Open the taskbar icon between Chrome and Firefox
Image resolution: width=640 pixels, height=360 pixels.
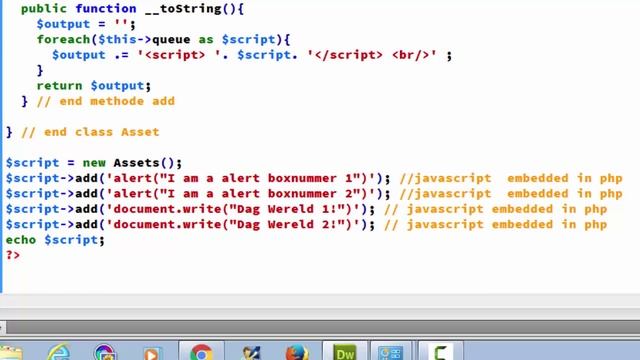[x=250, y=352]
